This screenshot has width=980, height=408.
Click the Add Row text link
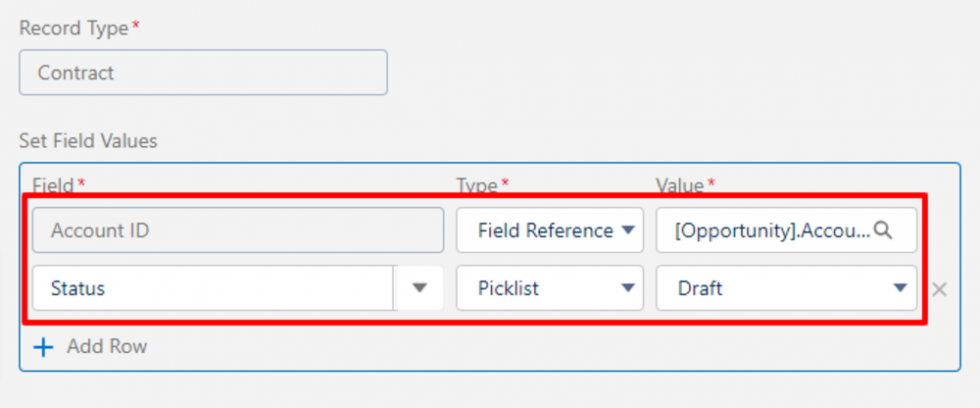click(x=106, y=347)
